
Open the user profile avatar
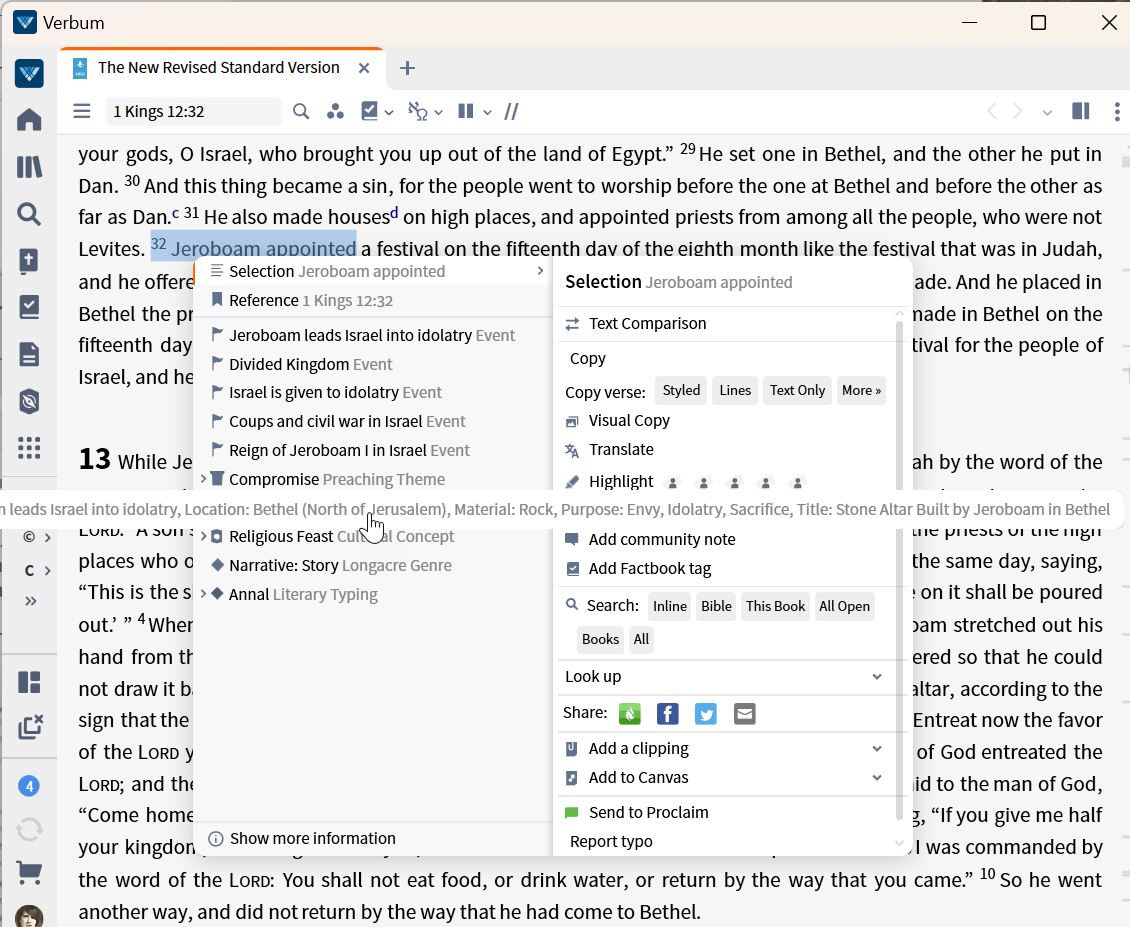pyautogui.click(x=29, y=916)
